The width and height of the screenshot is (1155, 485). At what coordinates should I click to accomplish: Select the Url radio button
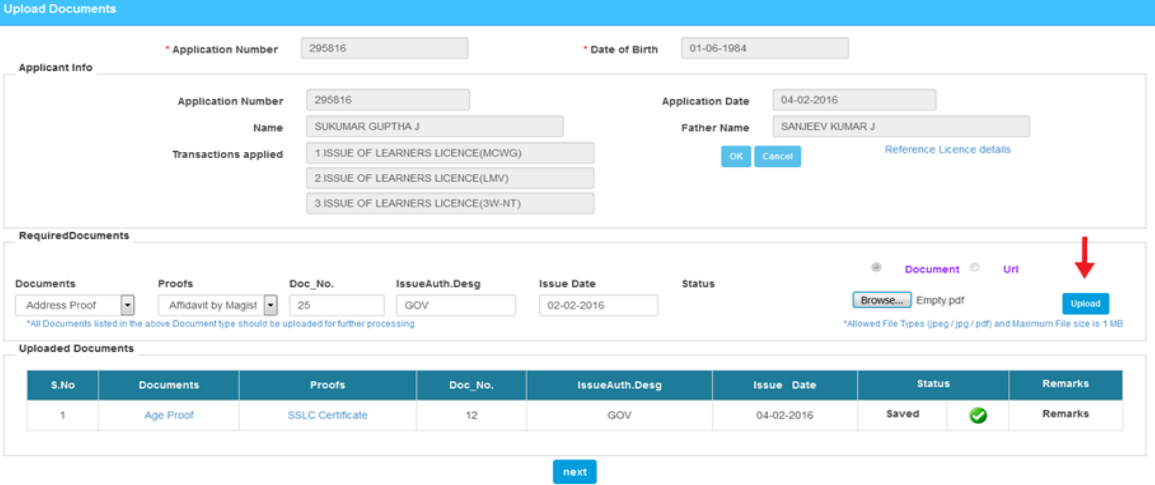975,268
